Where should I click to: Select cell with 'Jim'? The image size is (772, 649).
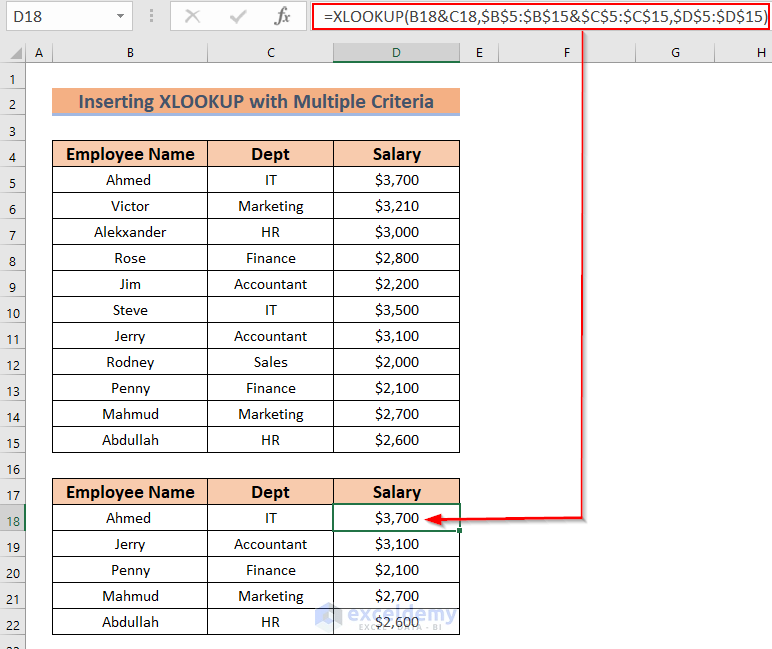click(x=130, y=284)
